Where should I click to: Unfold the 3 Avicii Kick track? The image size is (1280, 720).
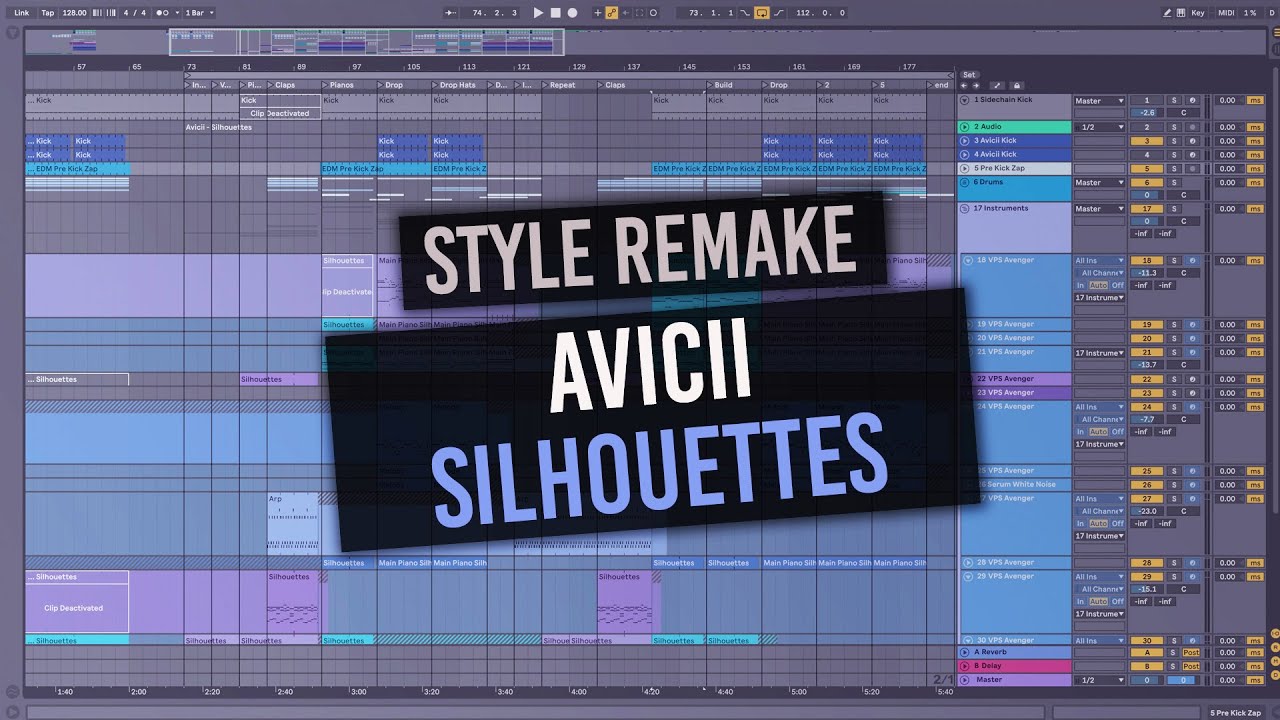965,141
